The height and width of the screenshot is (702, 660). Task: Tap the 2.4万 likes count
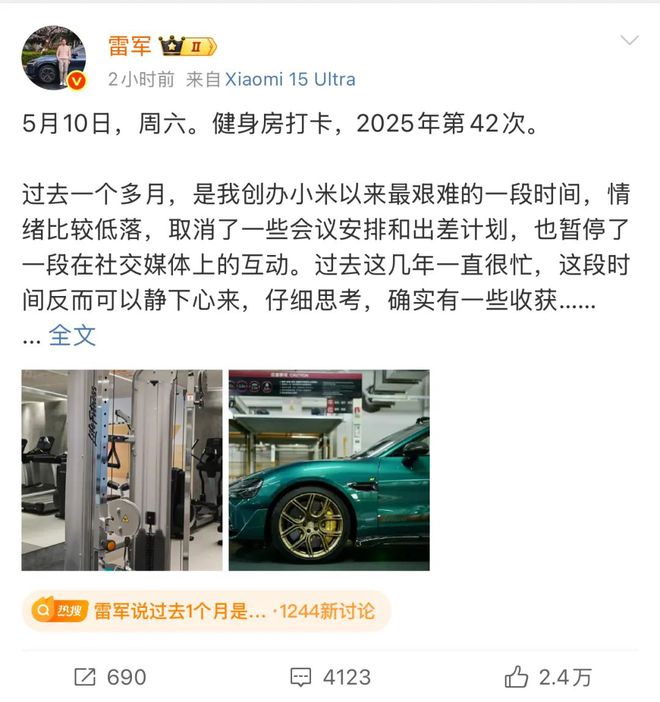(566, 677)
